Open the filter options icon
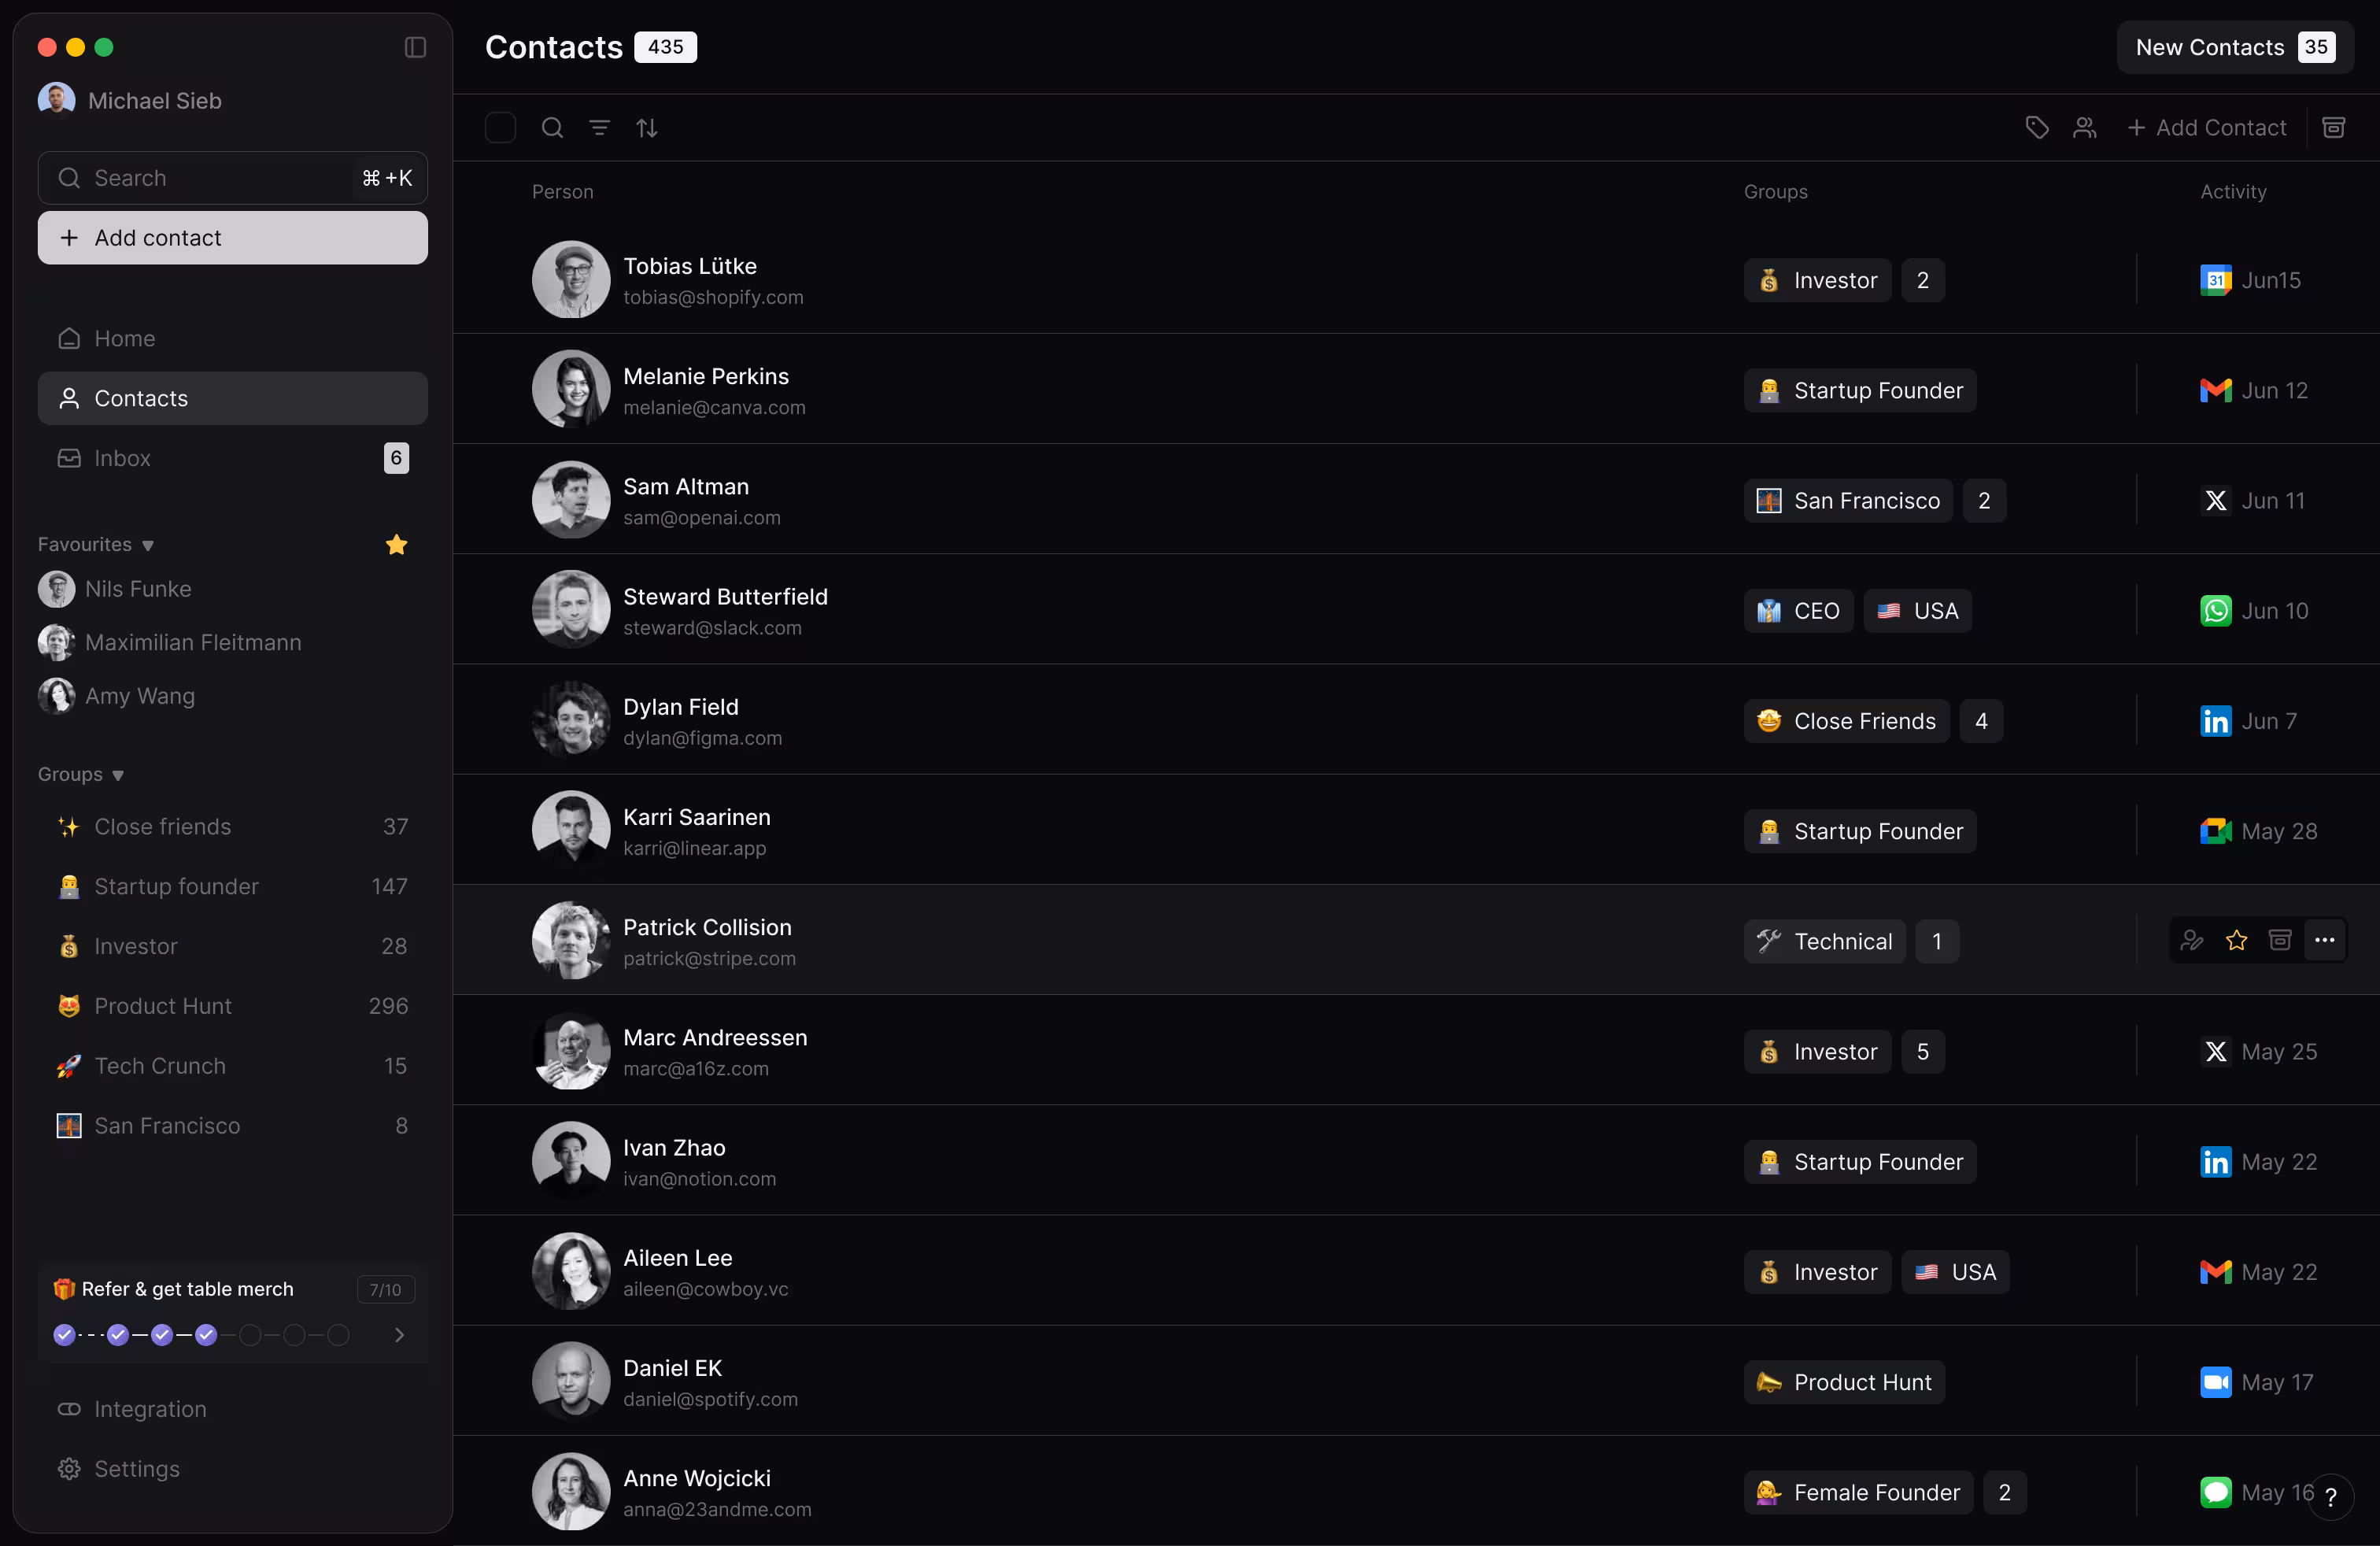This screenshot has height=1546, width=2380. (x=600, y=128)
